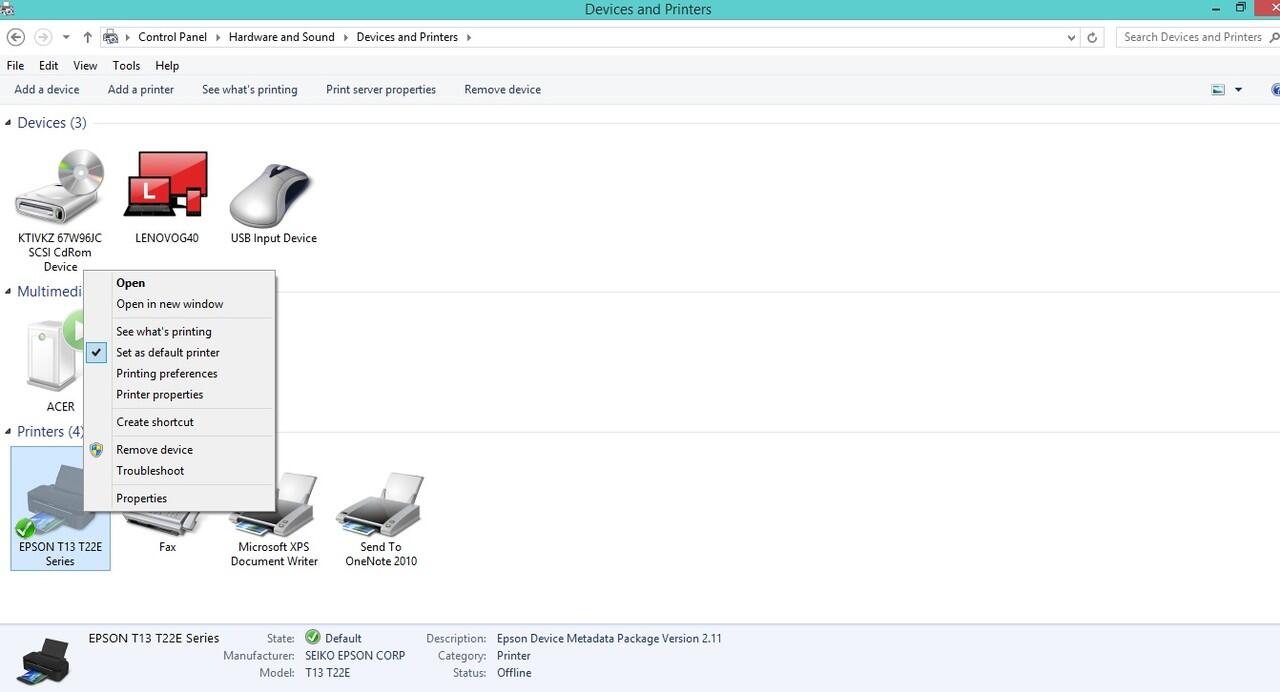Open the File menu
The height and width of the screenshot is (692, 1280).
pos(15,65)
